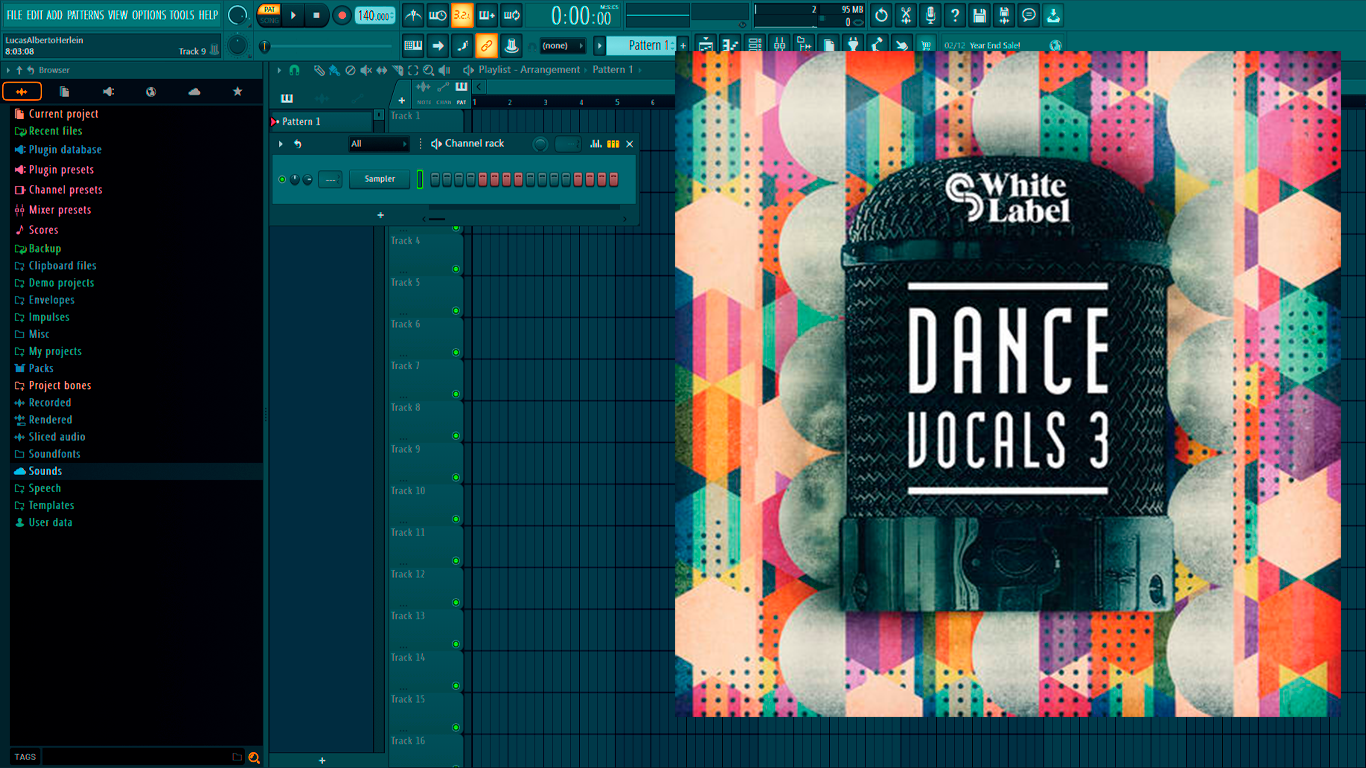Image resolution: width=1366 pixels, height=768 pixels.
Task: Click the Sampler channel button
Action: tap(380, 179)
